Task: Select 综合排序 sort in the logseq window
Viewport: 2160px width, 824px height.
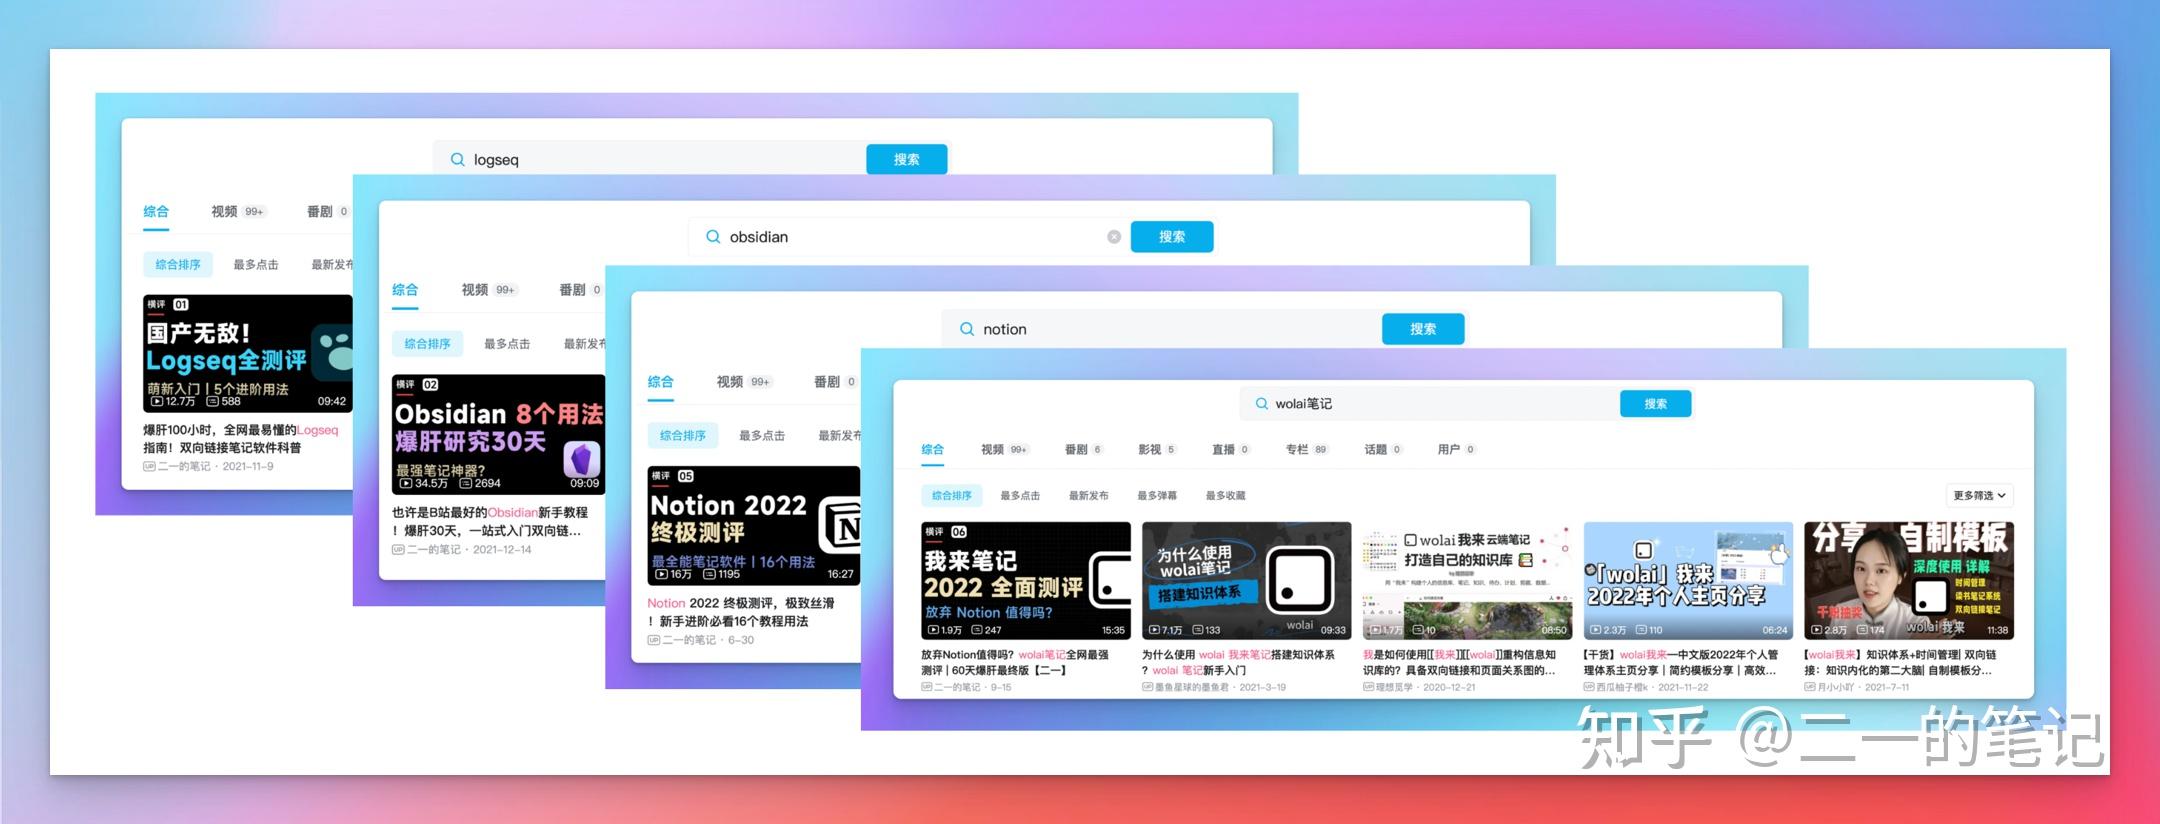Action: point(178,265)
